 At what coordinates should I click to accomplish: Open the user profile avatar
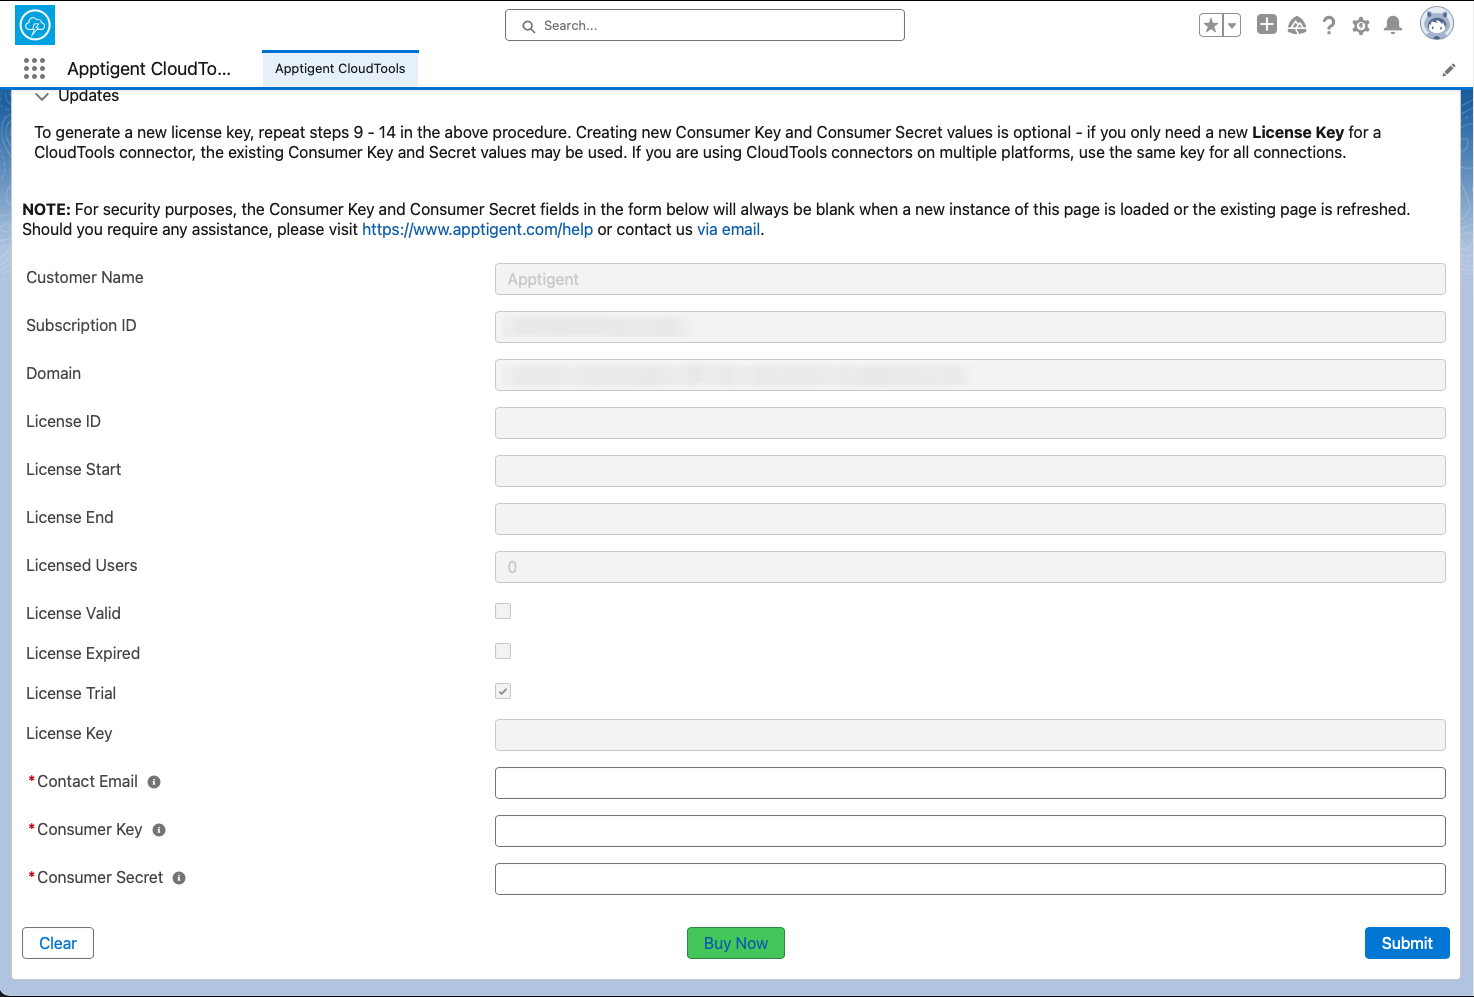pyautogui.click(x=1436, y=24)
